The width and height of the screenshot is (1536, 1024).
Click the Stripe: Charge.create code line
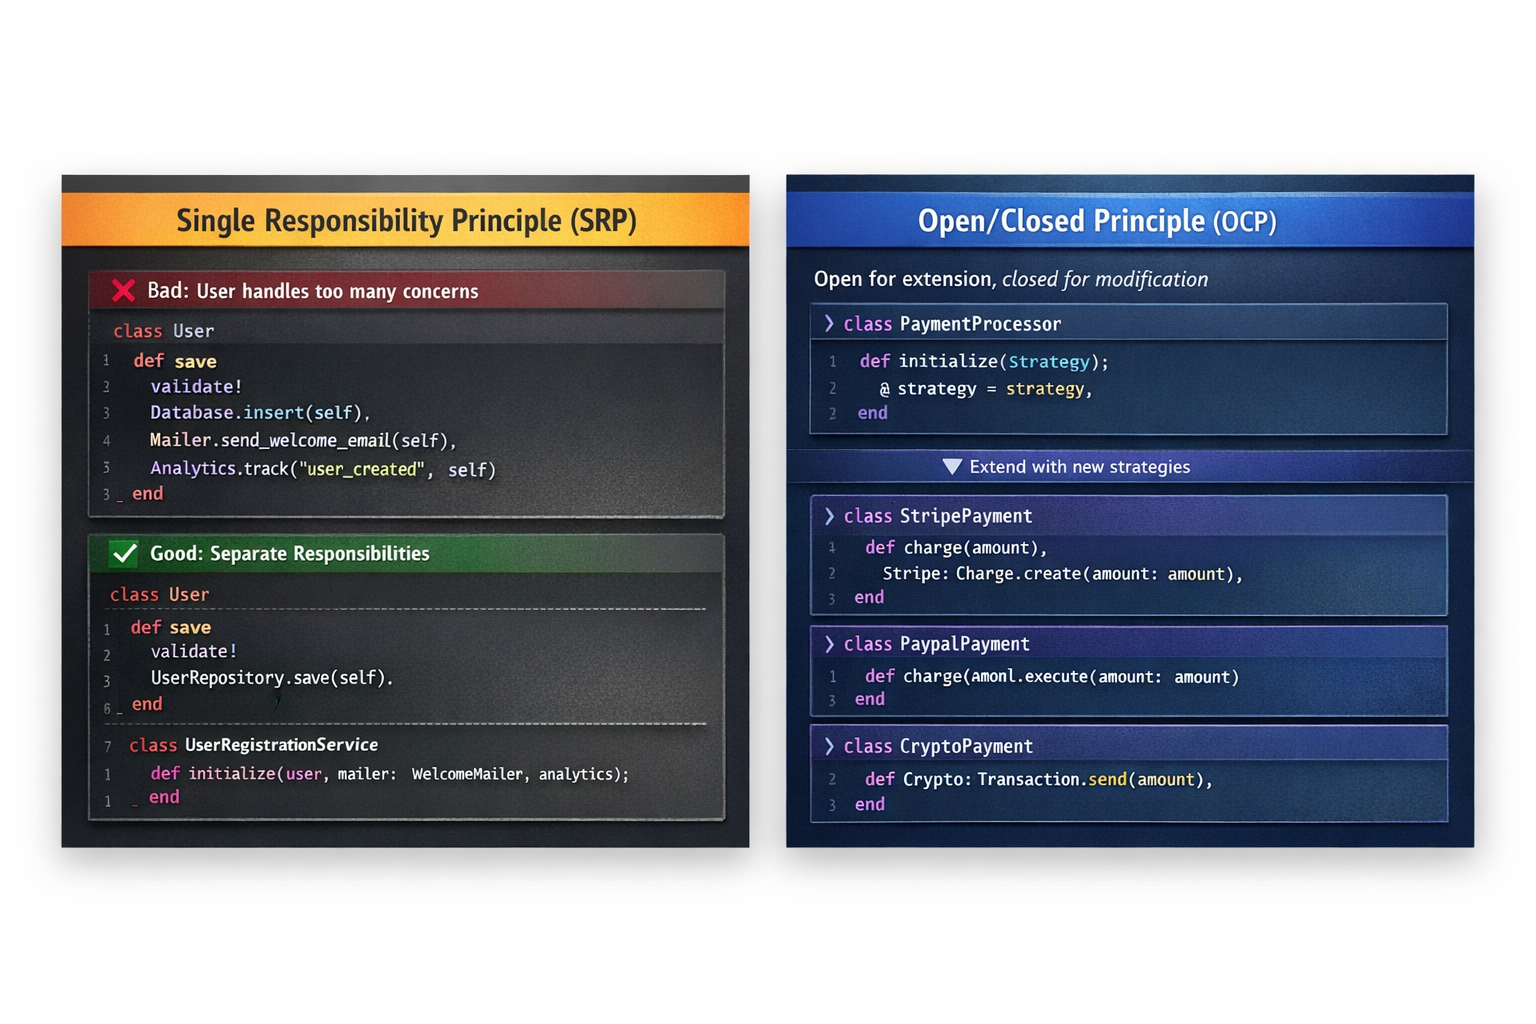[1062, 574]
